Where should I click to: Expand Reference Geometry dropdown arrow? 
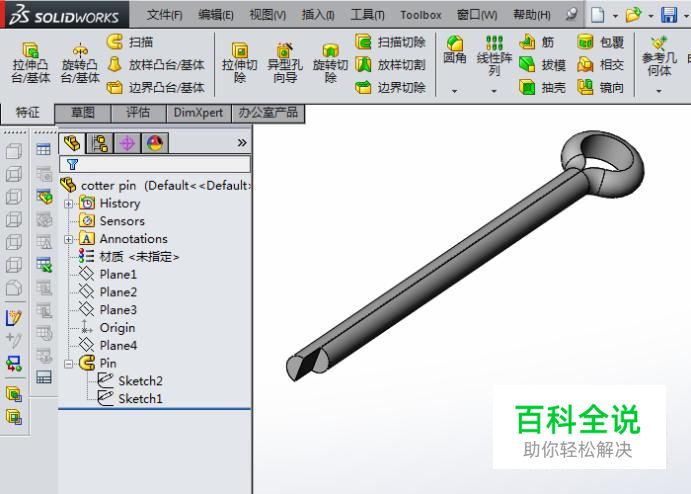pos(659,91)
